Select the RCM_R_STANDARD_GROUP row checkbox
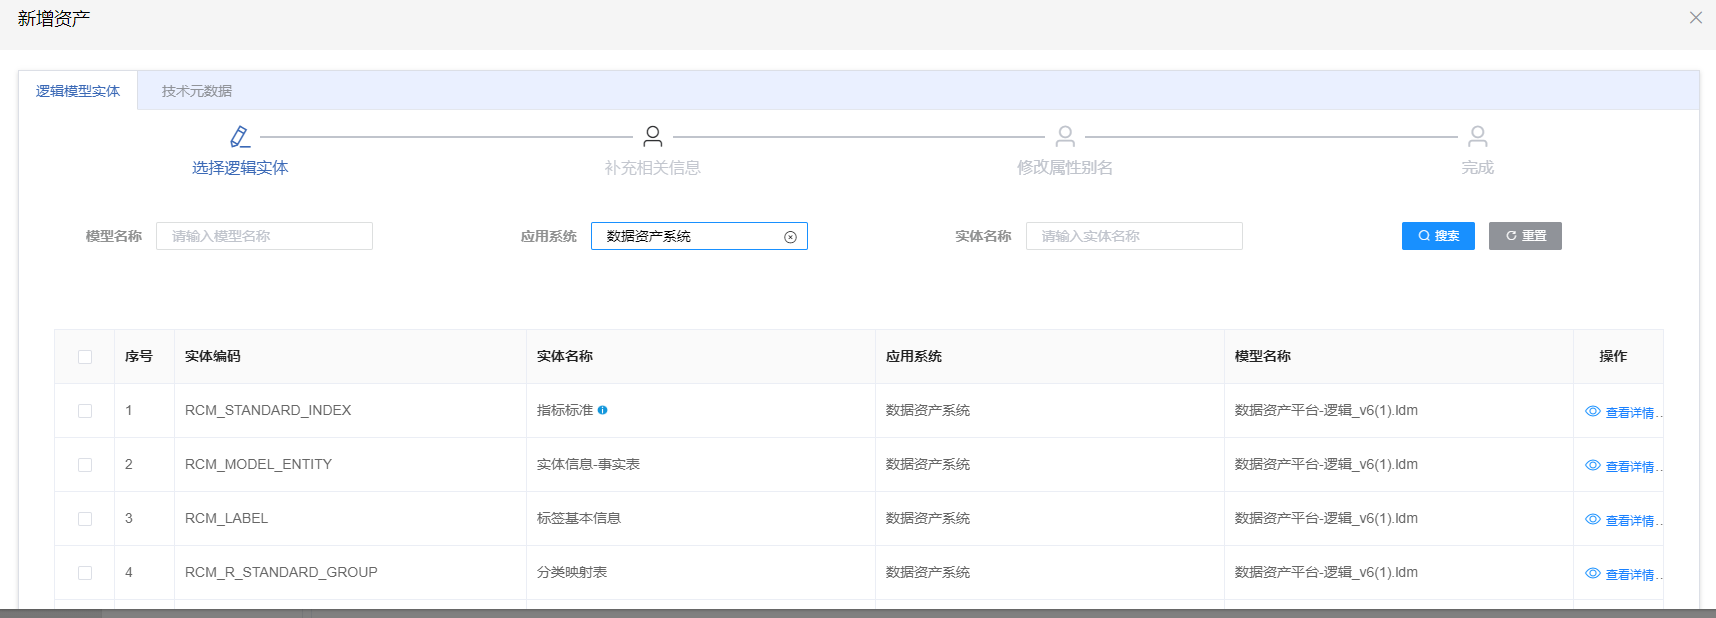The height and width of the screenshot is (618, 1716). [85, 573]
